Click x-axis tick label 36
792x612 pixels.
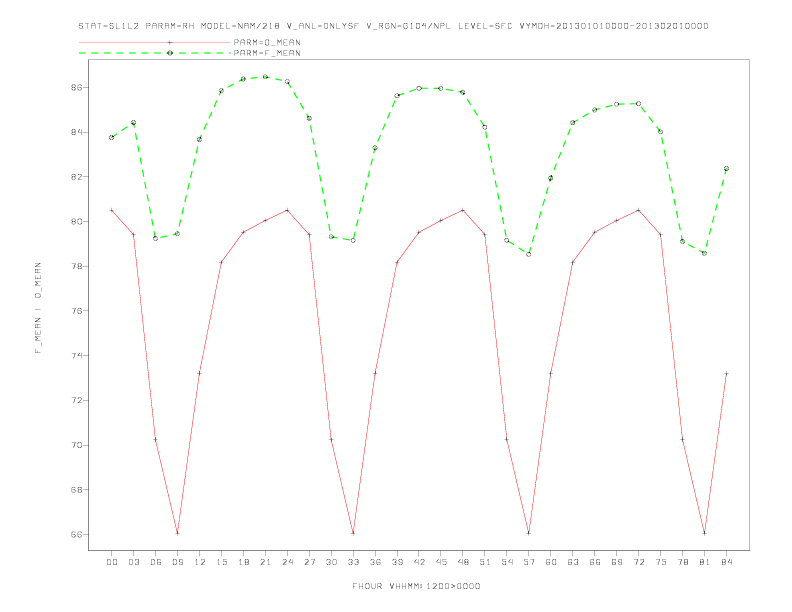pyautogui.click(x=375, y=562)
